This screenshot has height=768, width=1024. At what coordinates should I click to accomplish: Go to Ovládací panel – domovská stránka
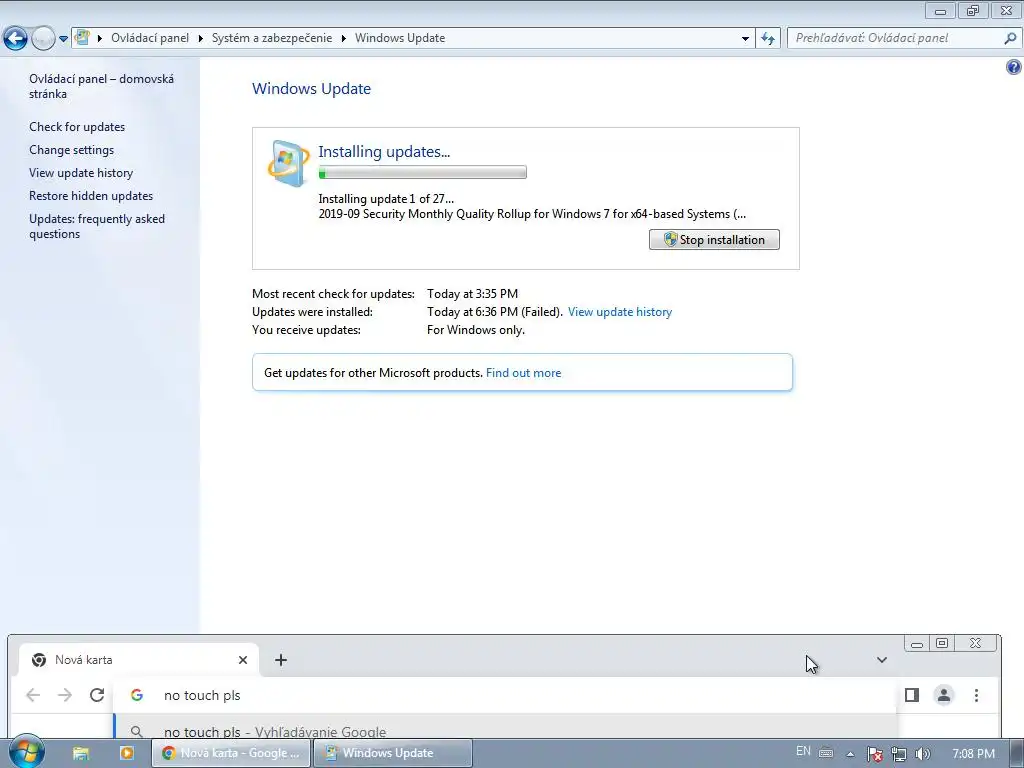[x=101, y=86]
